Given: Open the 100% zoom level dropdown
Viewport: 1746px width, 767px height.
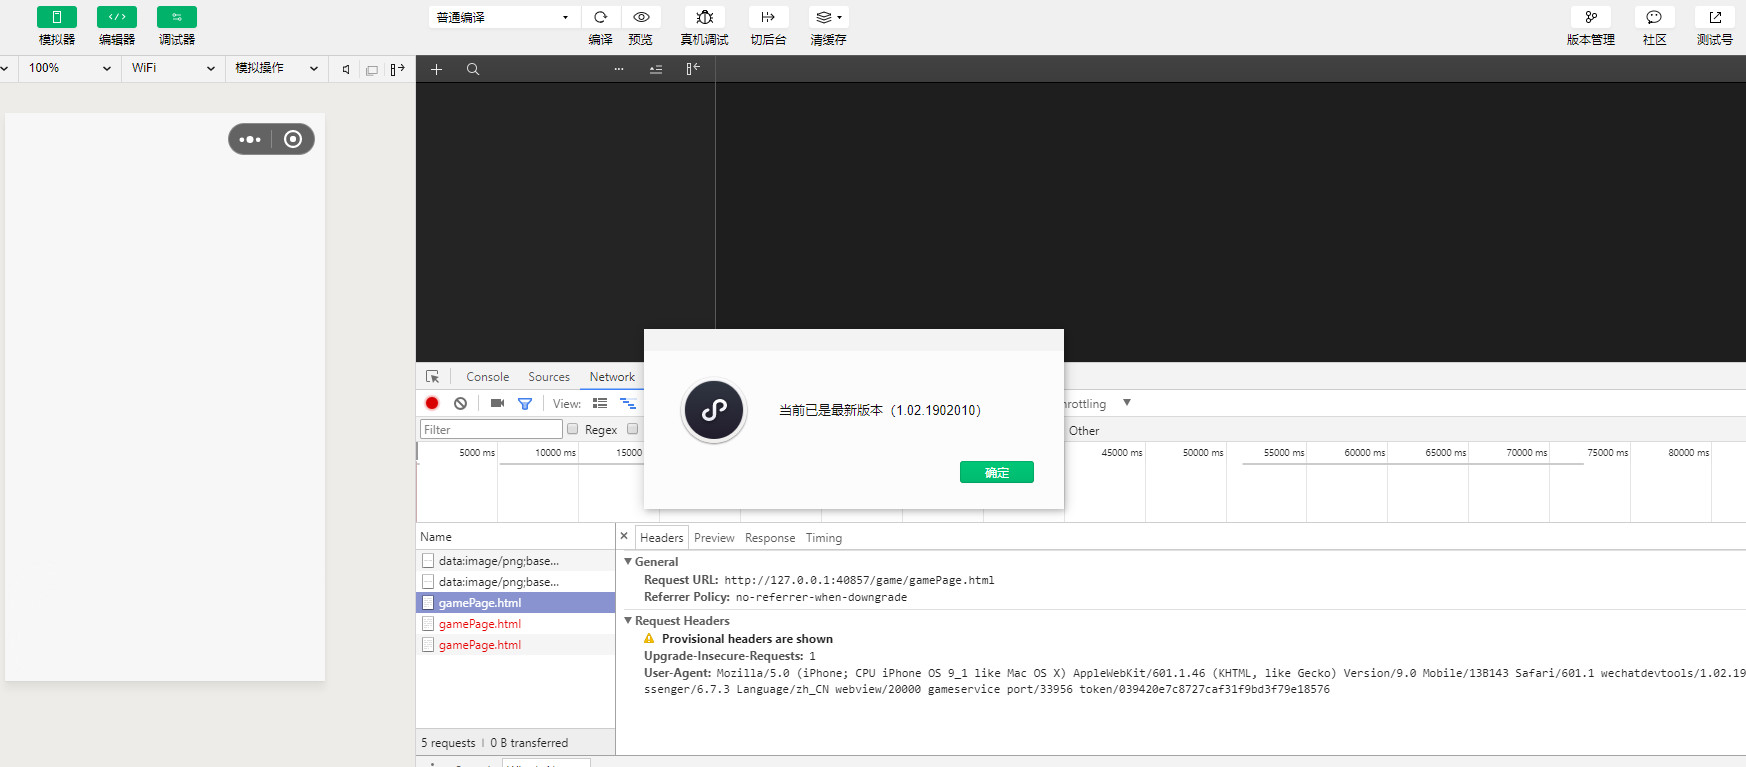Looking at the screenshot, I should pos(69,68).
